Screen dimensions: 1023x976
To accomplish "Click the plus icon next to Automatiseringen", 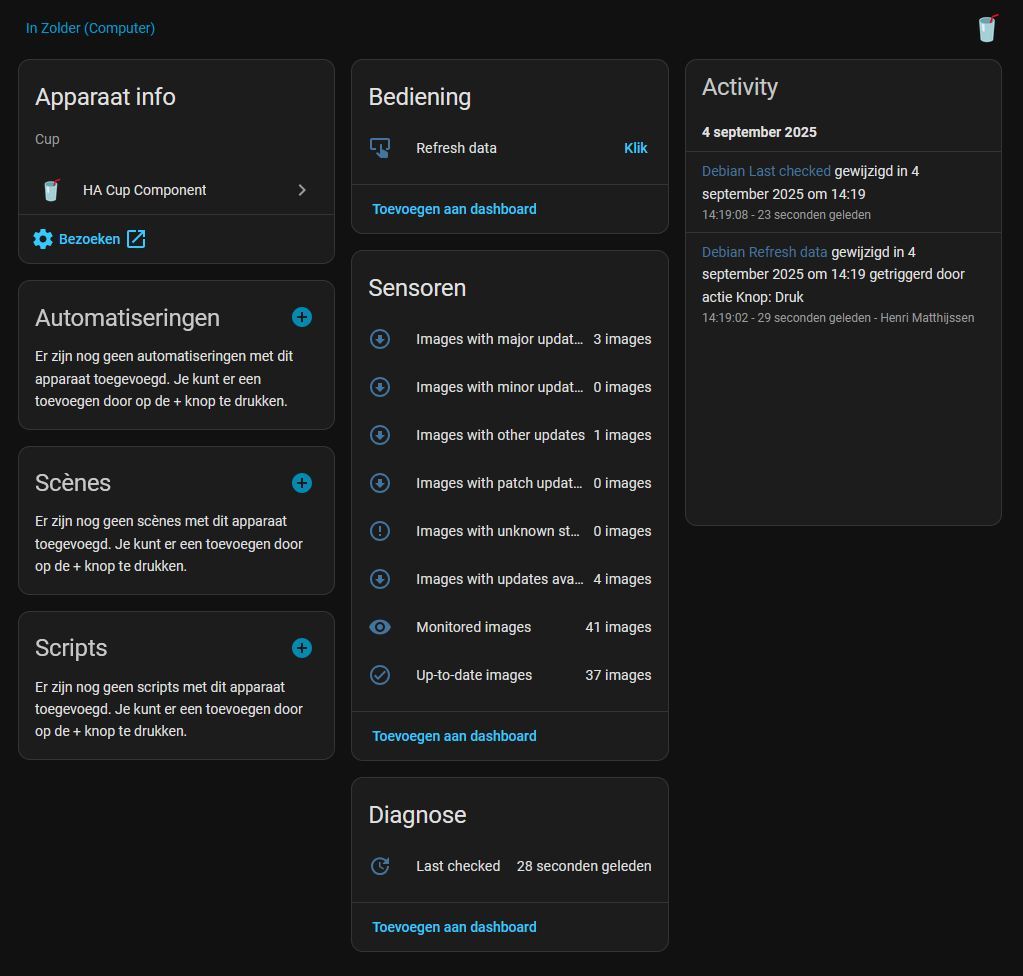I will click(301, 317).
